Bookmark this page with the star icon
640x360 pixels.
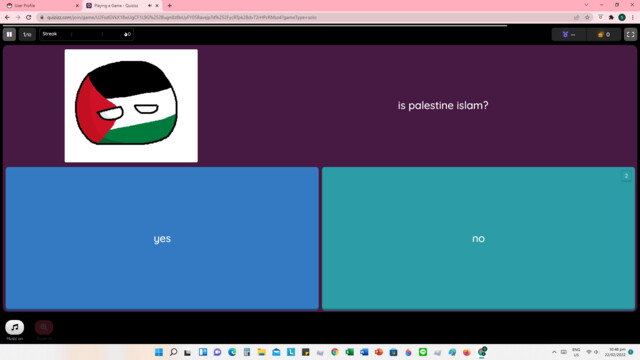[587, 17]
